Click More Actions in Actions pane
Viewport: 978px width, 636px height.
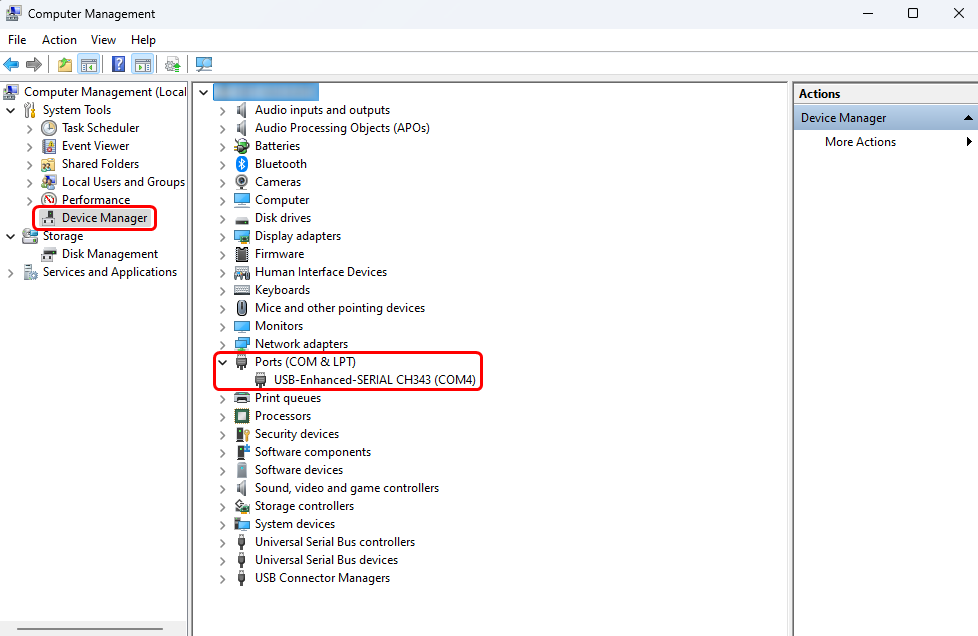coord(860,142)
